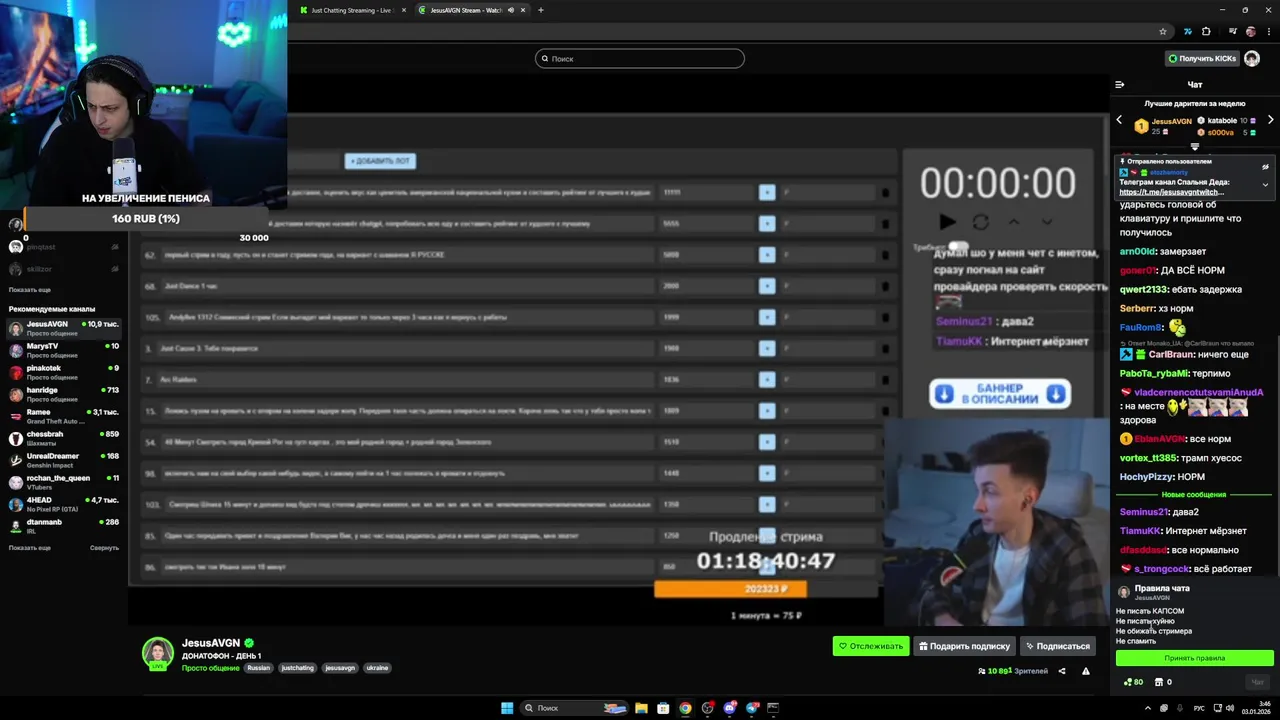This screenshot has width=1280, height=720.
Task: Open dtanmanb IRL channel
Action: (64, 526)
